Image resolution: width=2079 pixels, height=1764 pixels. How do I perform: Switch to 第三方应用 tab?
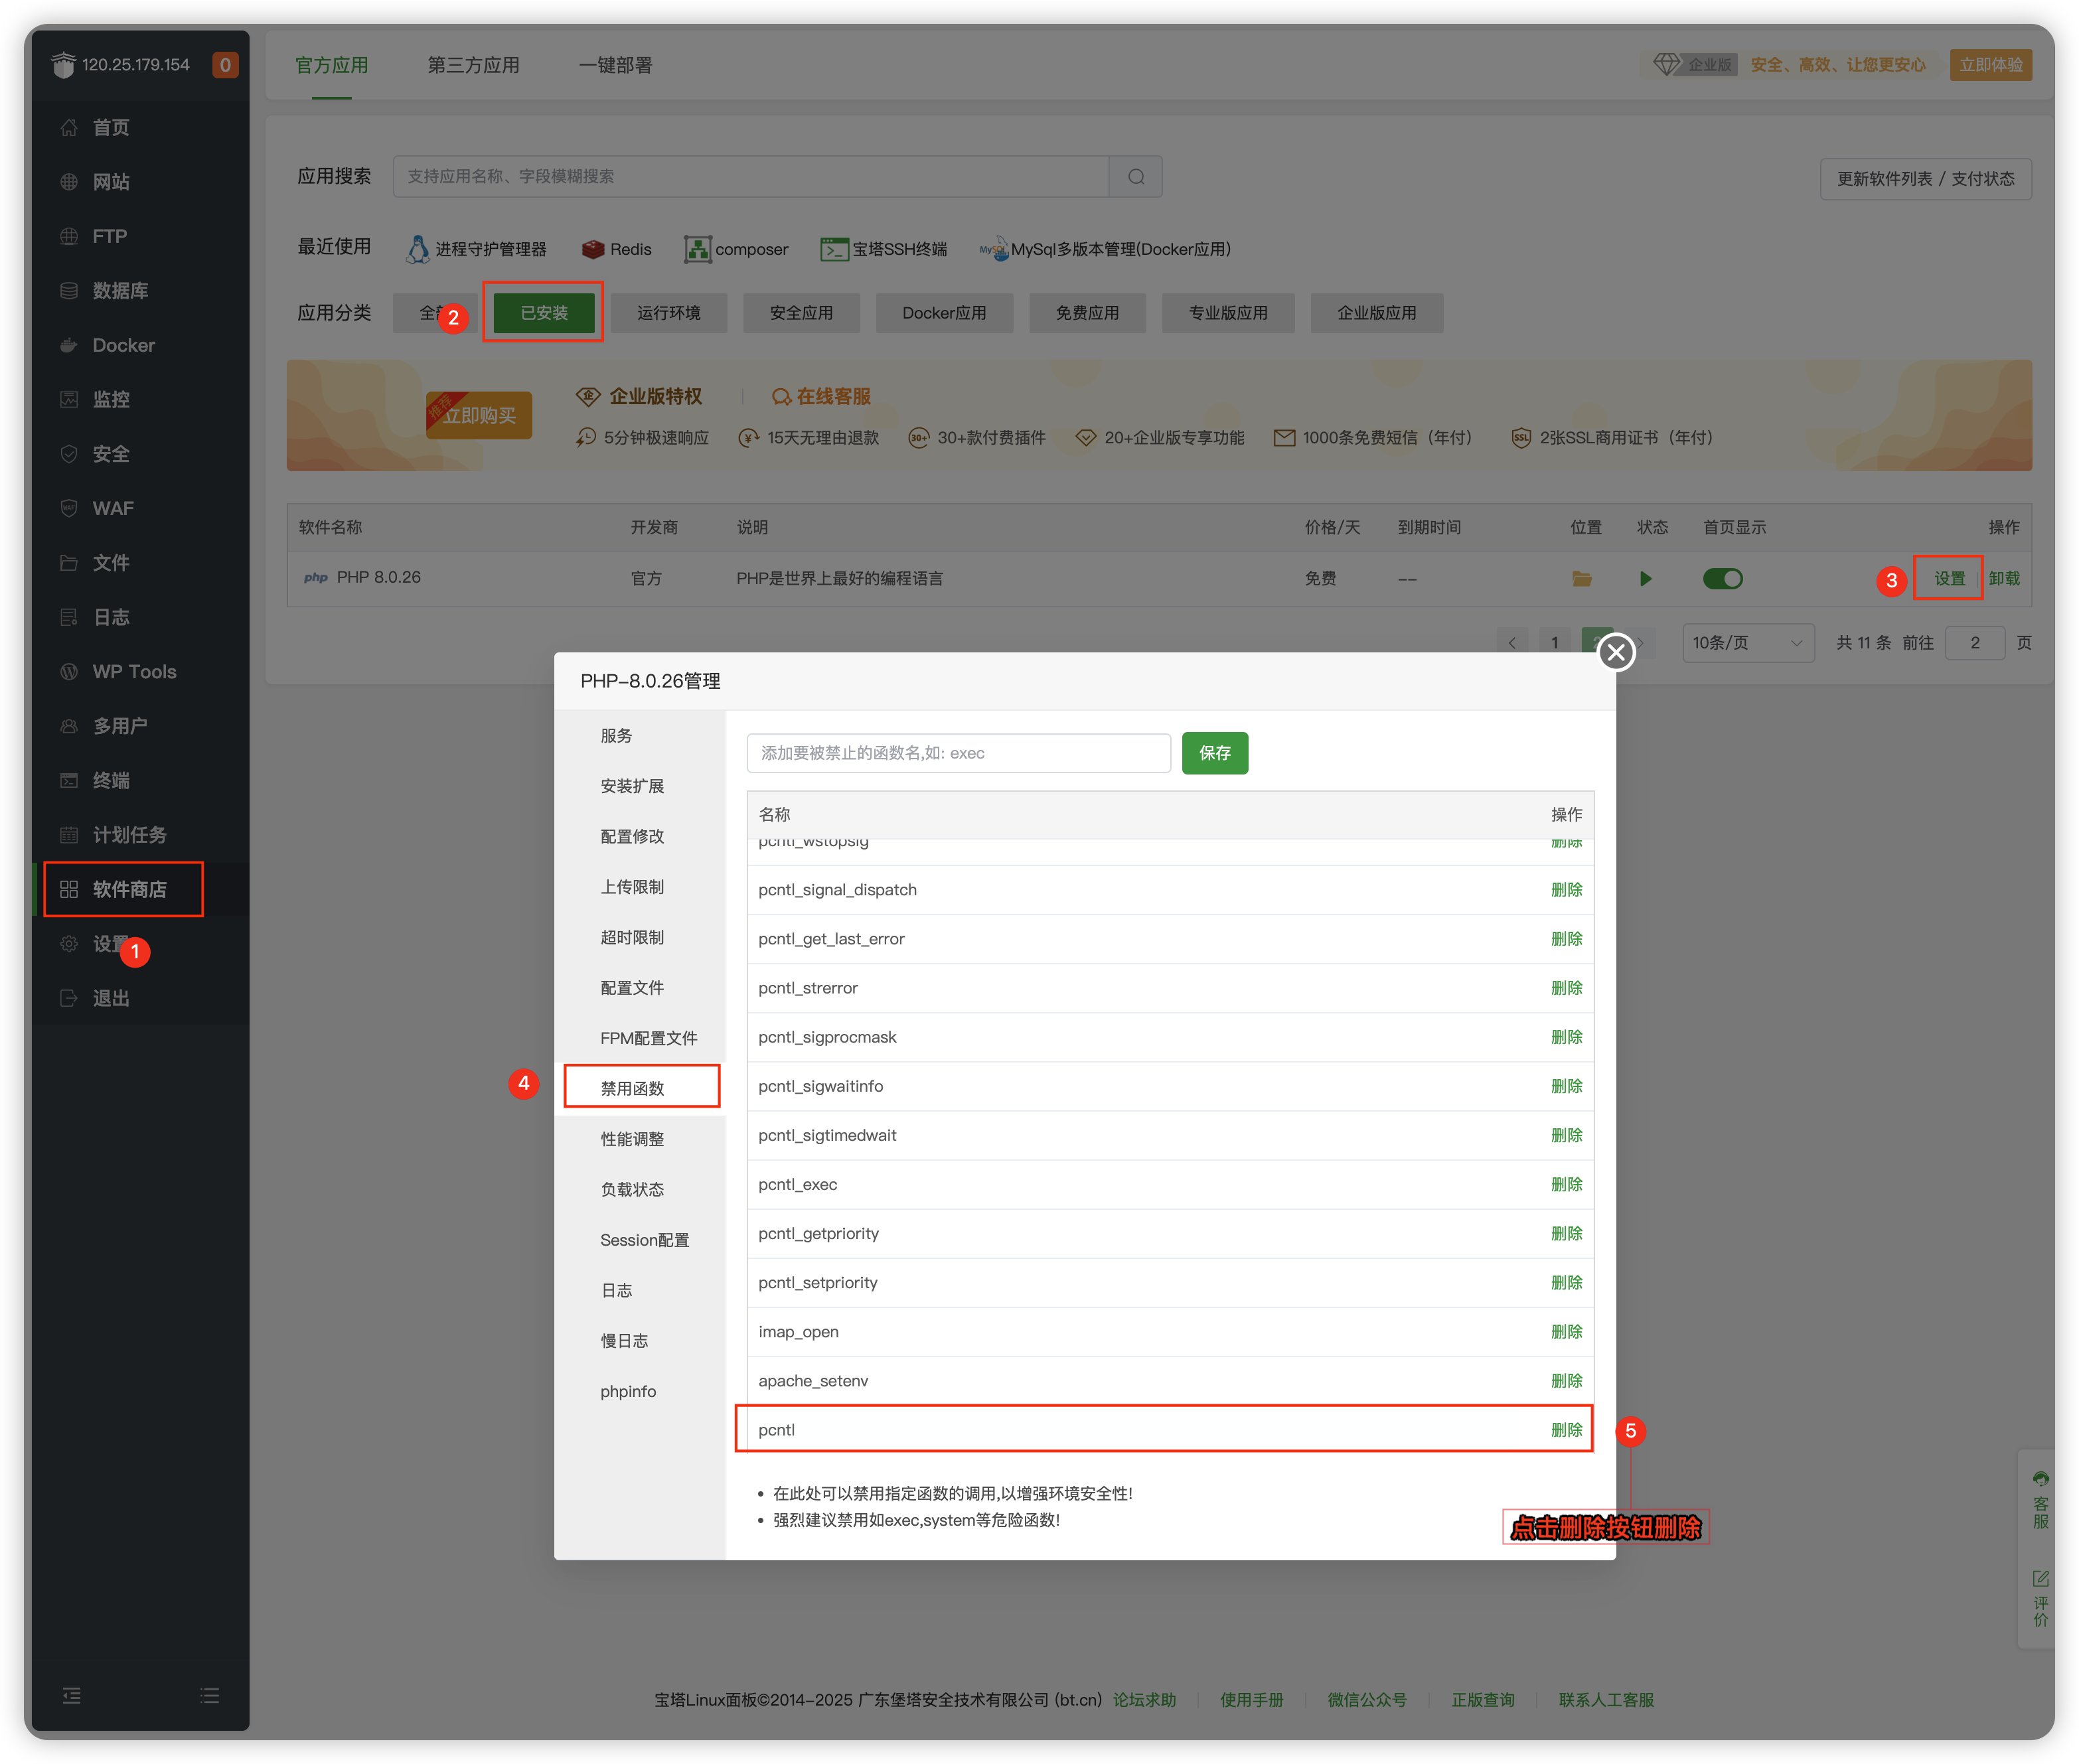tap(473, 65)
